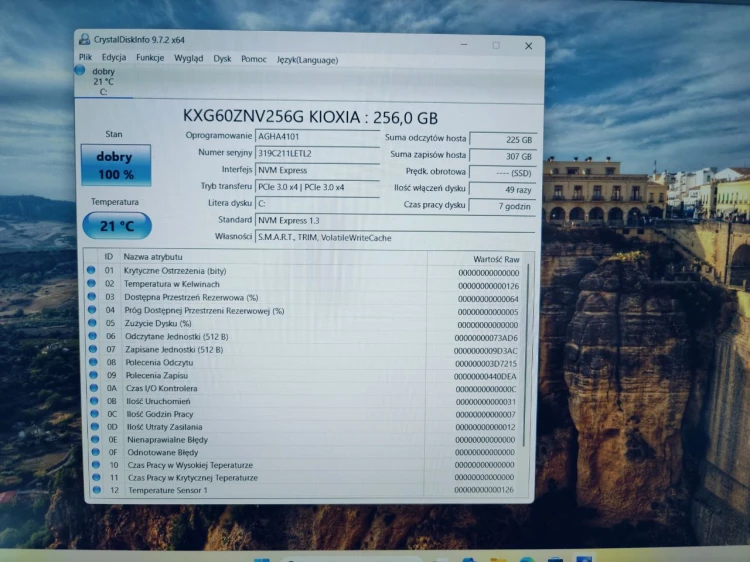This screenshot has width=750, height=562.
Task: Click status dot of Ilość Godzin Pracy row
Action: click(95, 414)
